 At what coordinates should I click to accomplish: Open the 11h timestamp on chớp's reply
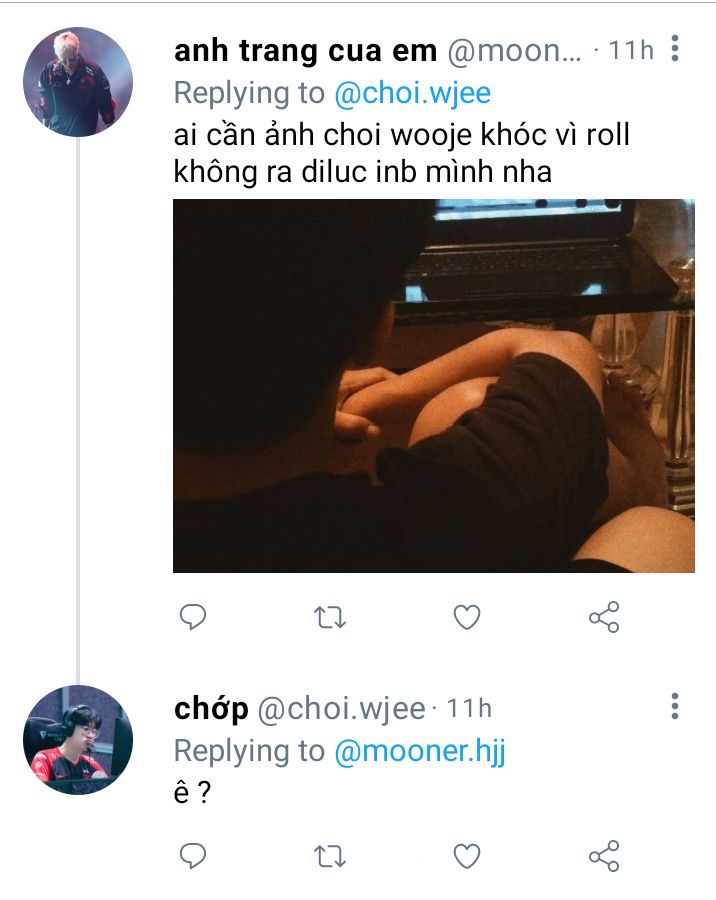469,708
